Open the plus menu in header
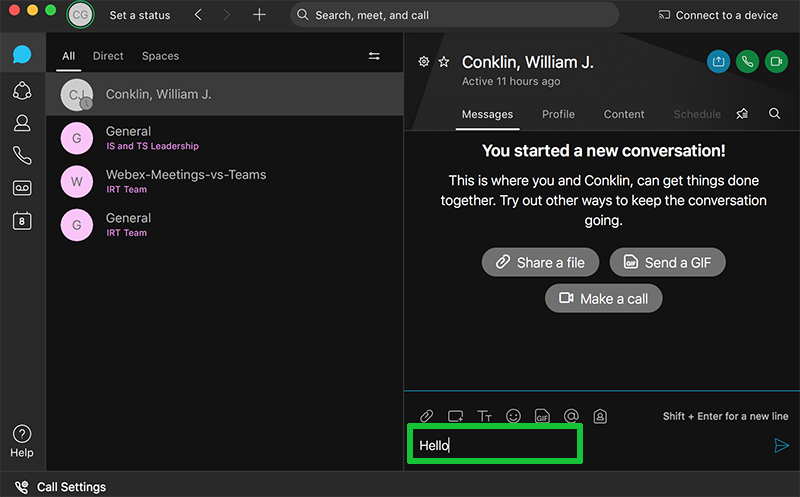 tap(259, 15)
